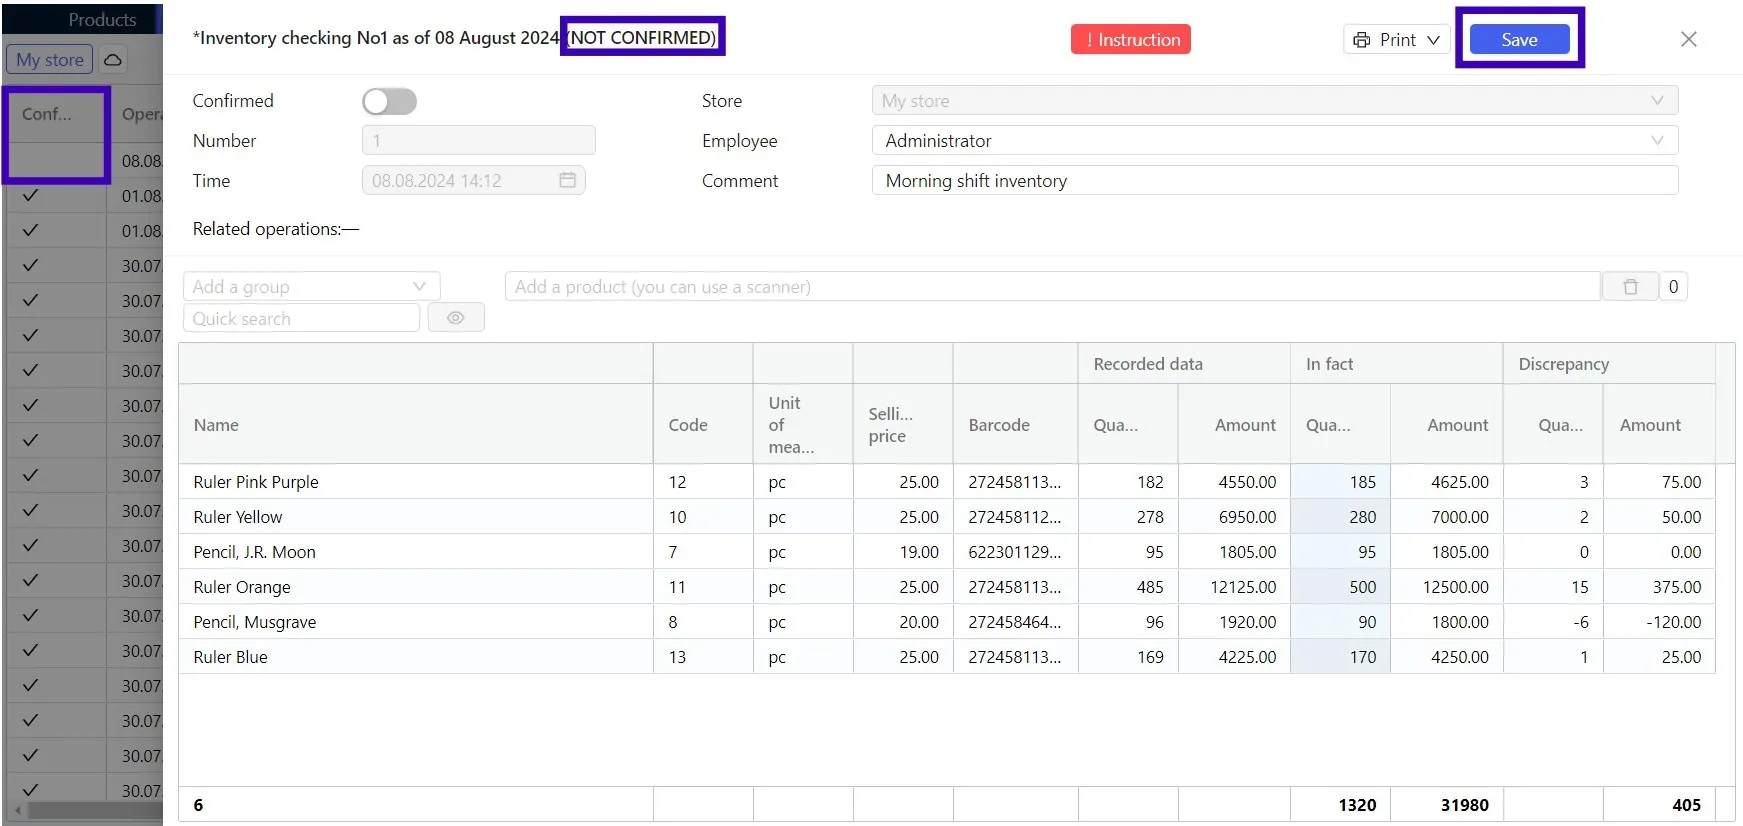Viewport: 1743px width, 826px height.
Task: Click the printer icon on Print button
Action: click(1361, 40)
